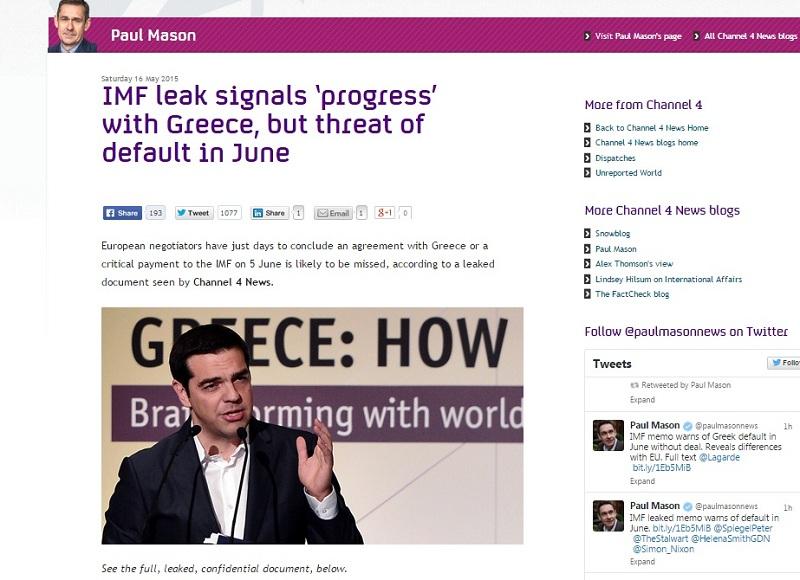Open the Paul Mason blog title
800x580 pixels.
tap(153, 35)
